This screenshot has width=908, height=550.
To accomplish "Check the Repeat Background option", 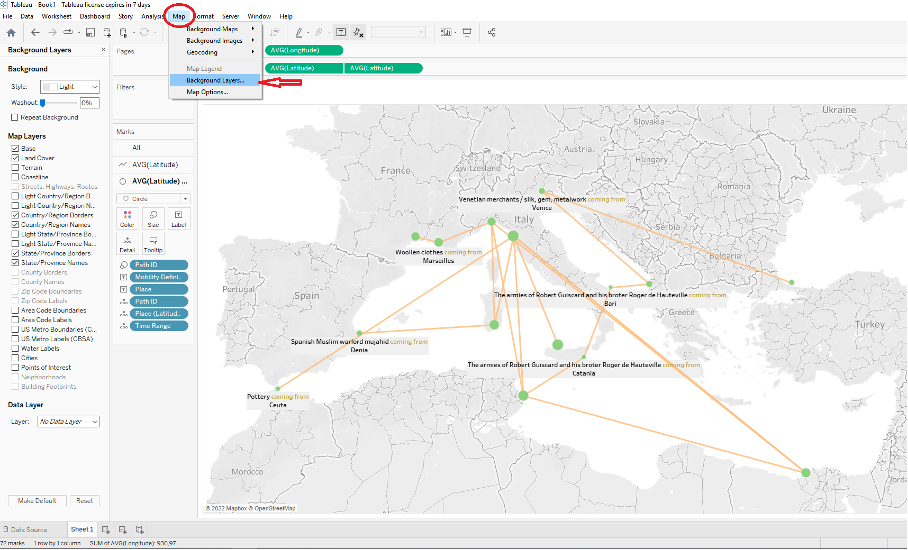I will tap(15, 118).
